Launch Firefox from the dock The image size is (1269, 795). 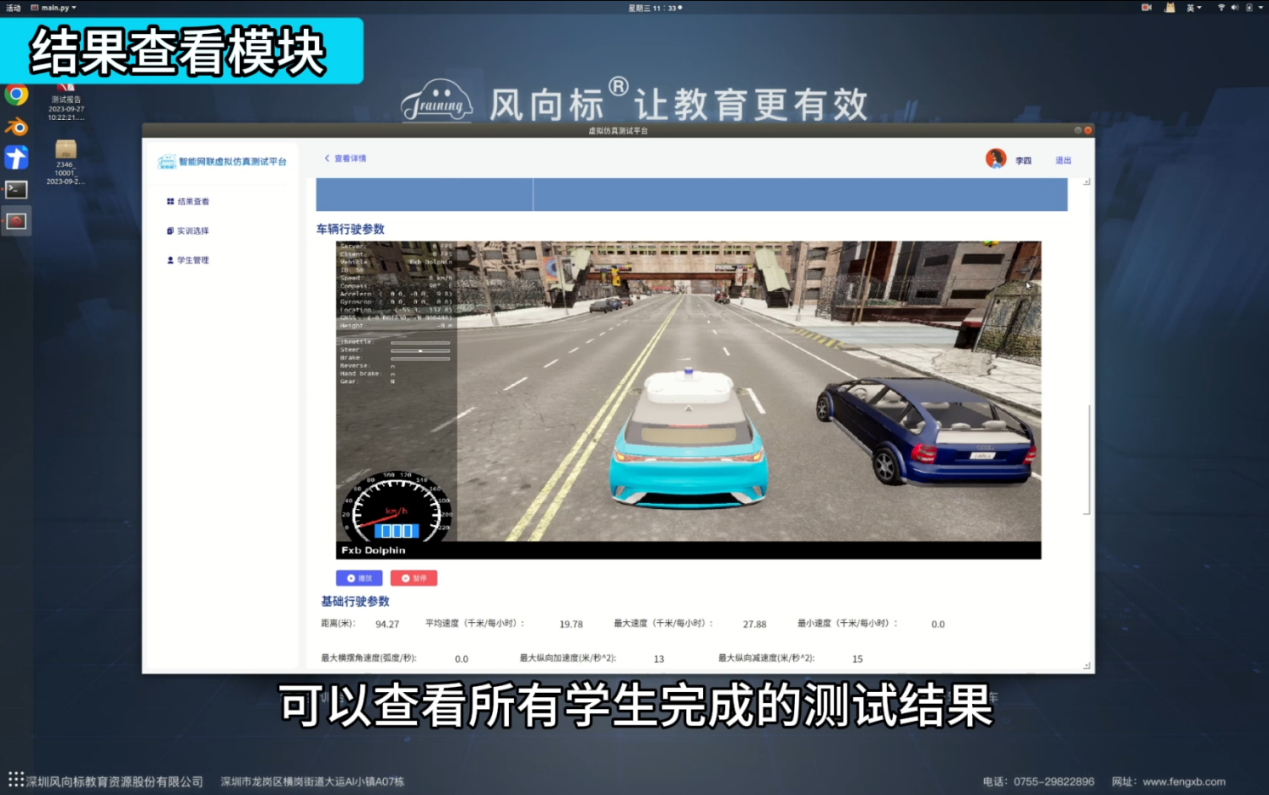pos(15,127)
